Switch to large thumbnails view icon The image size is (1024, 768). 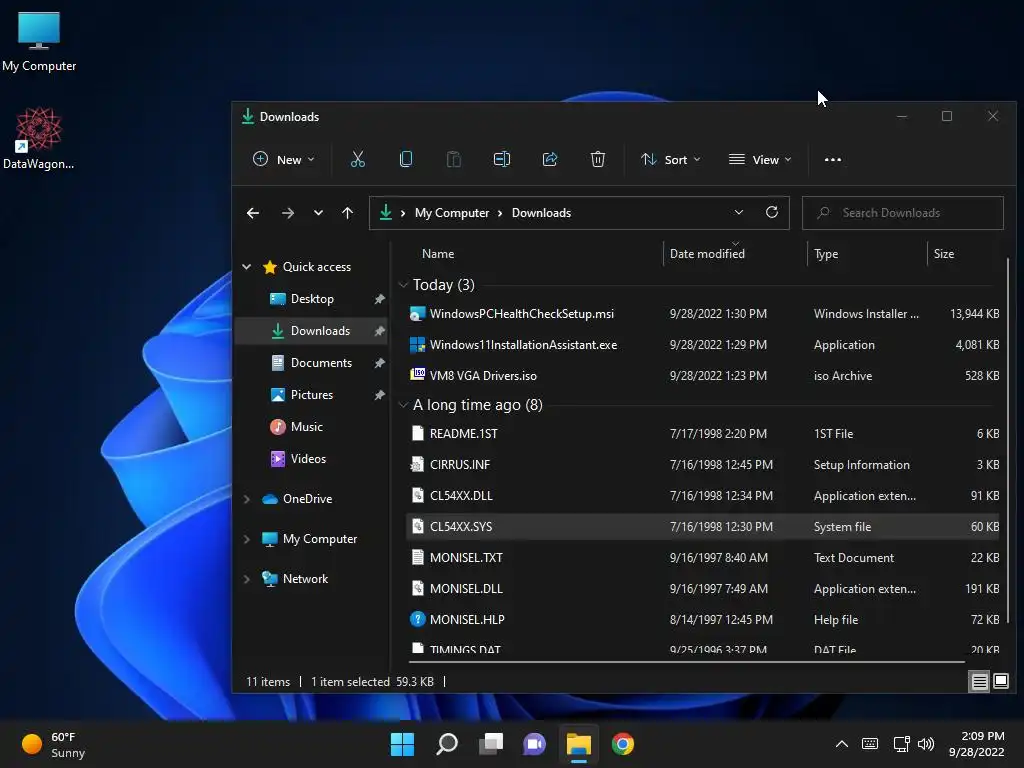coord(1001,682)
